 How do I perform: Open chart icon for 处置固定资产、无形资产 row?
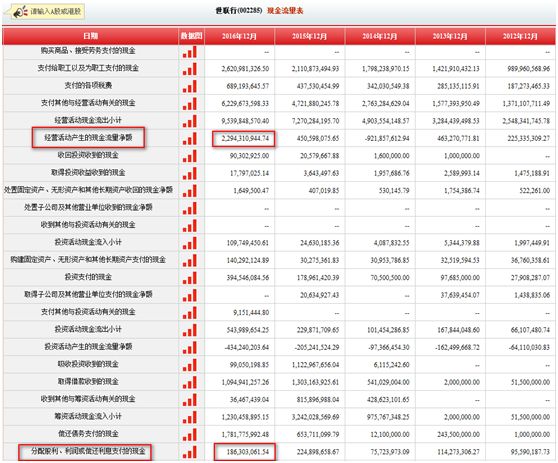(190, 191)
